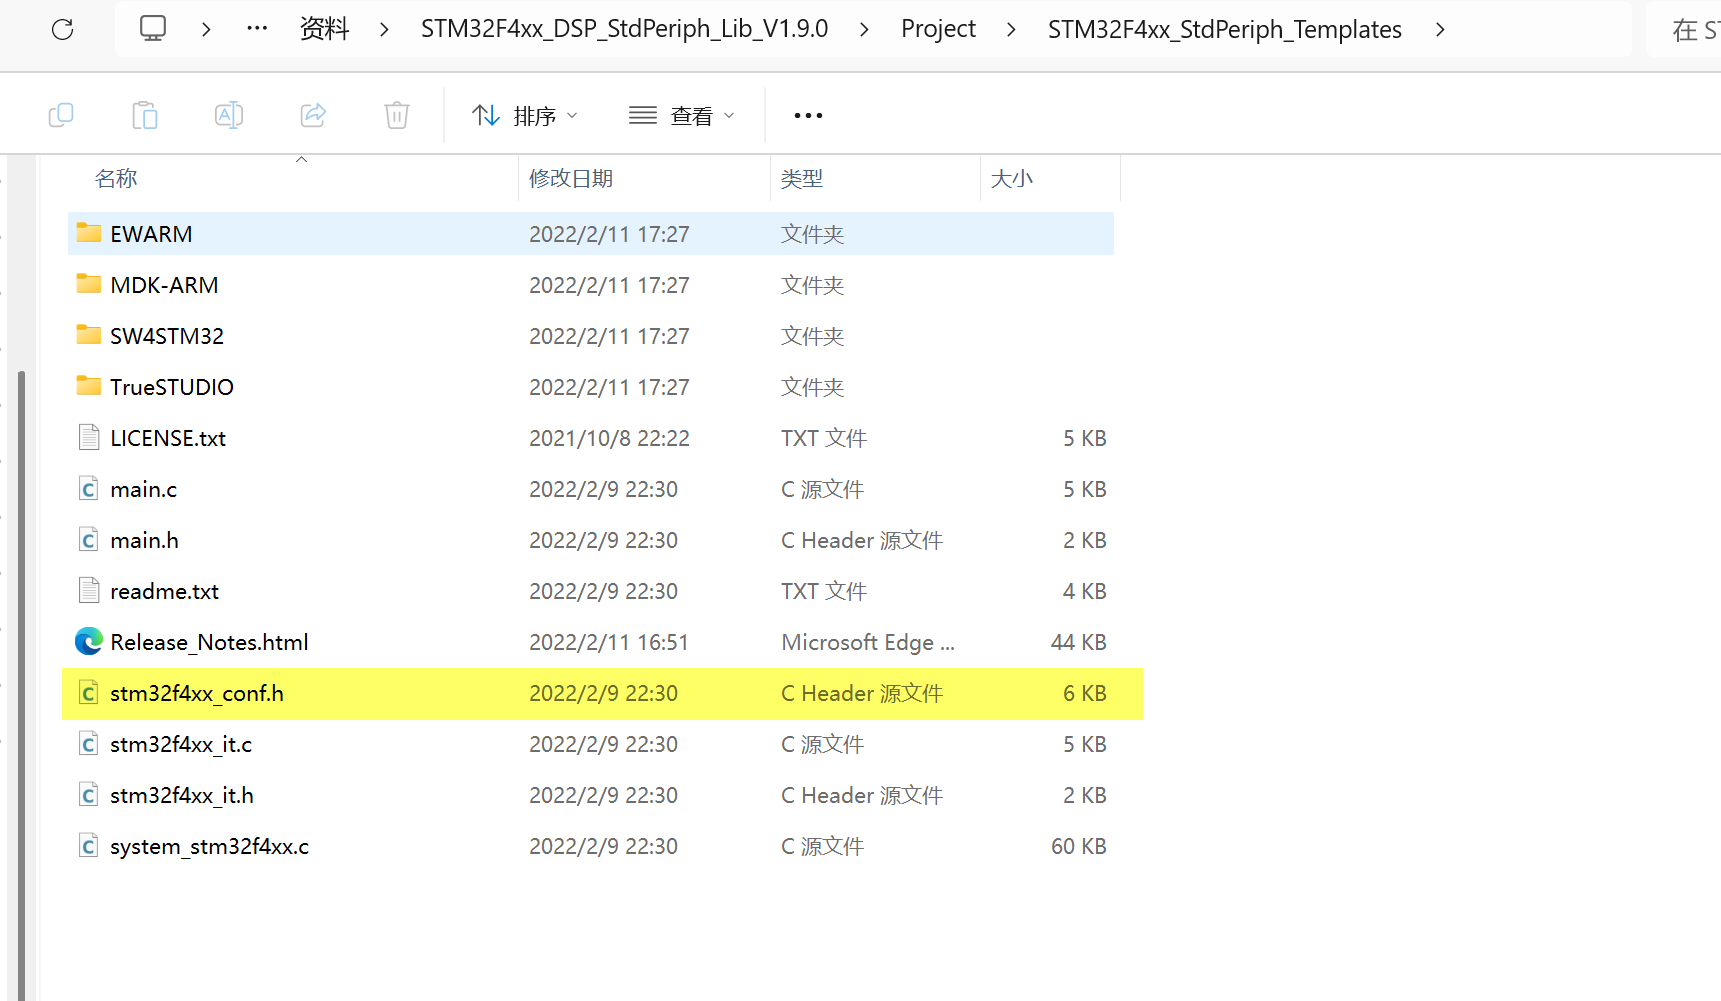Select the main.h file name
This screenshot has height=1001, width=1721.
pos(145,539)
